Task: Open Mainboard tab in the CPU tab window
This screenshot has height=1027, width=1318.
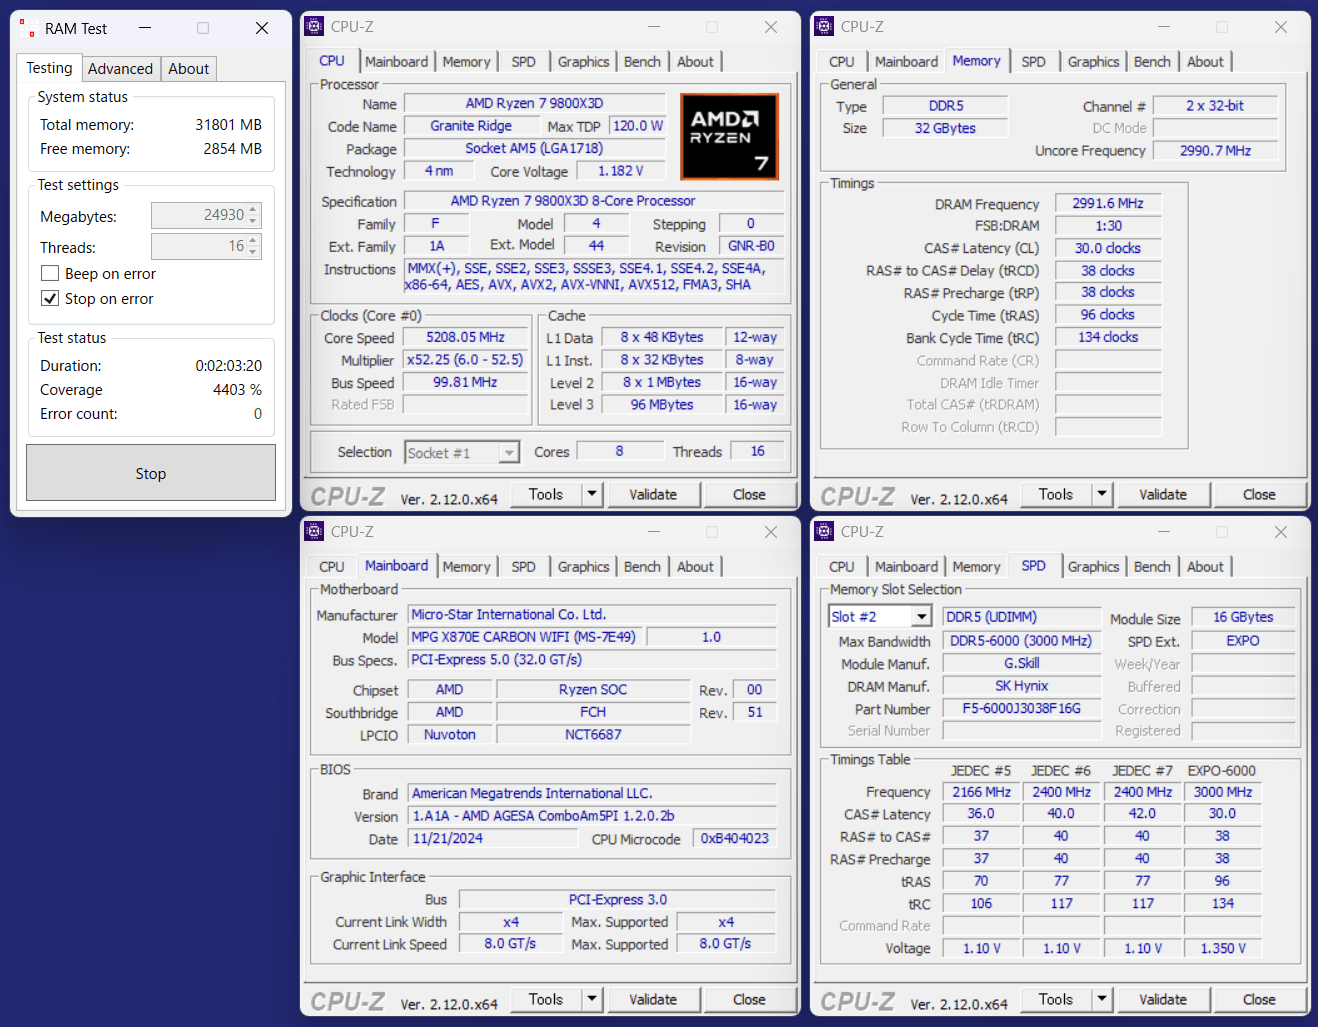Action: pyautogui.click(x=396, y=62)
